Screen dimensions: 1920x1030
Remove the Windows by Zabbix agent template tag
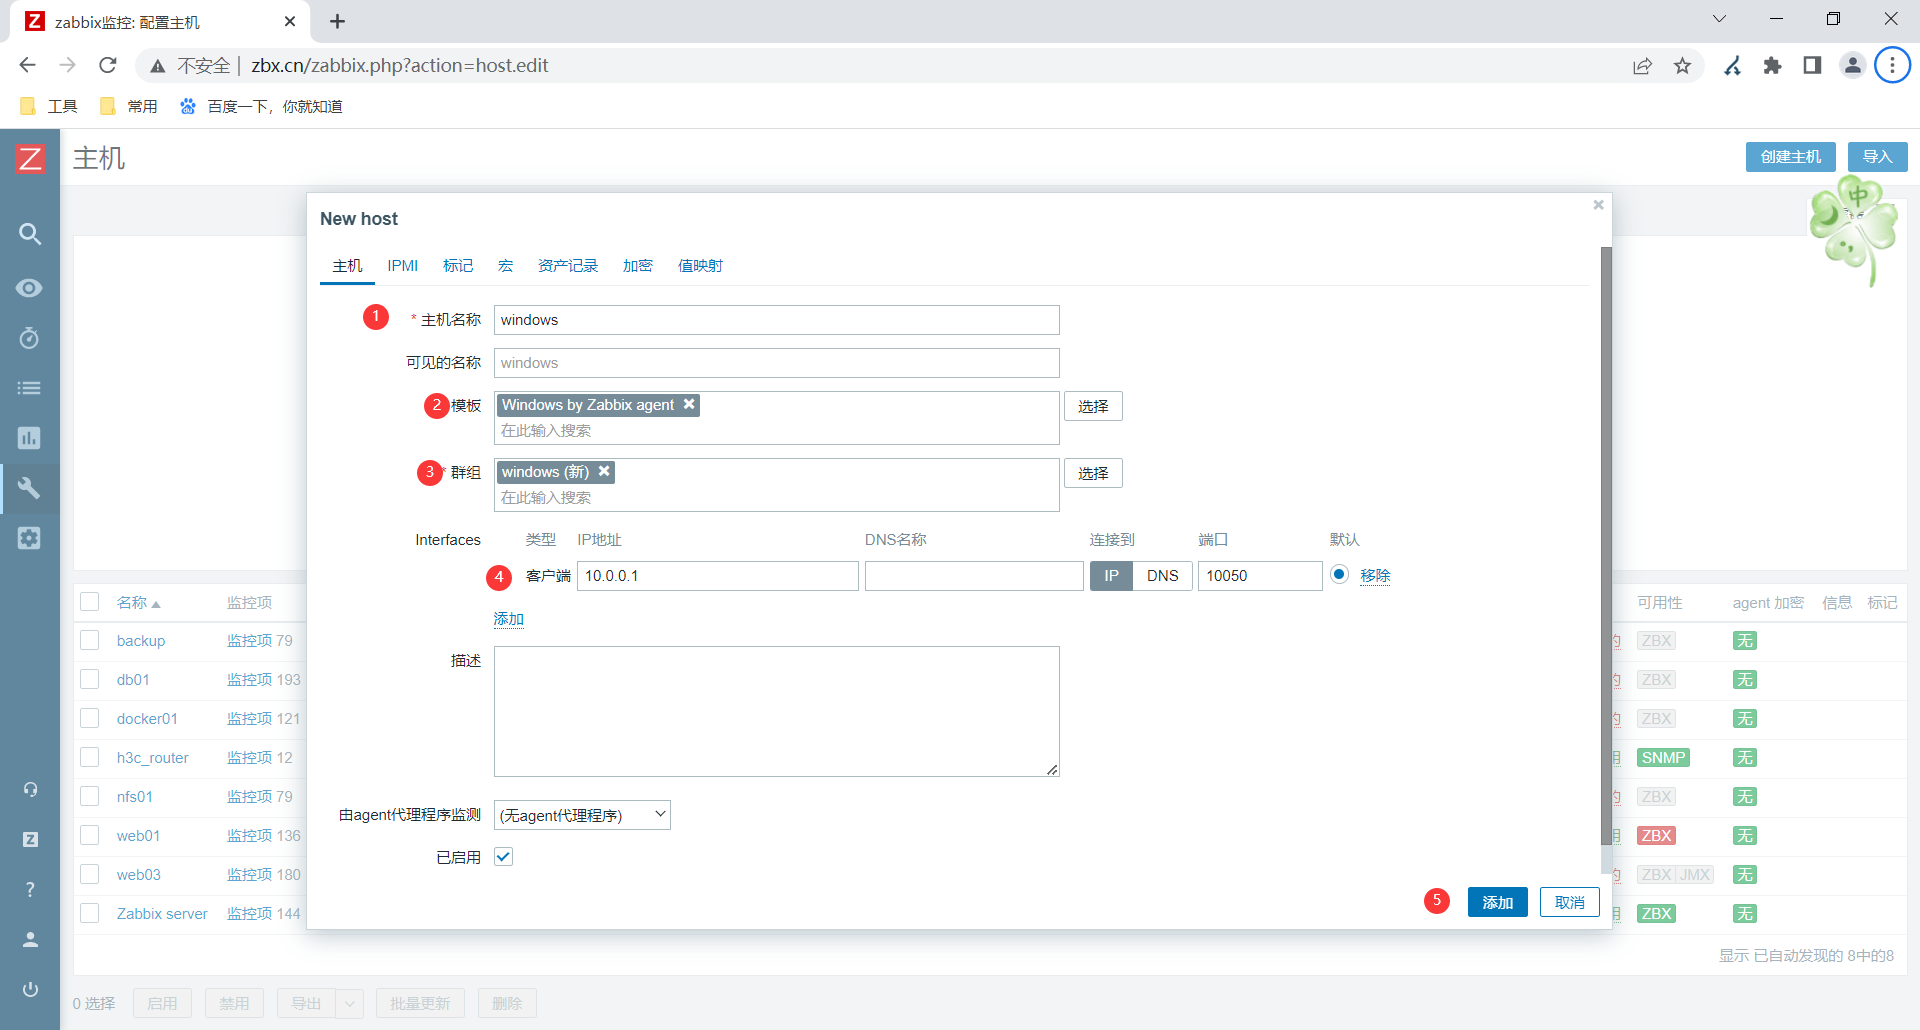tap(689, 404)
